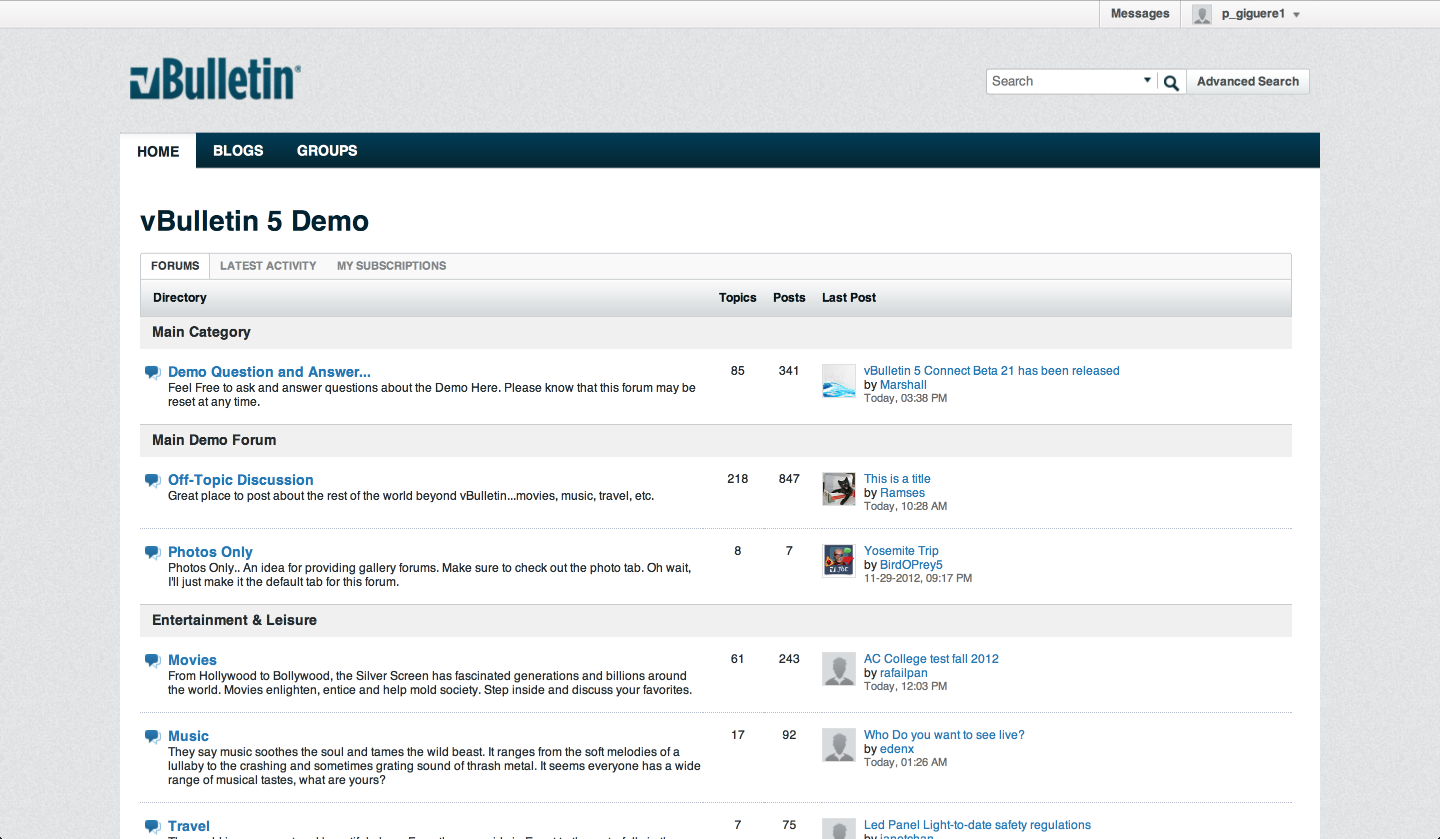The width and height of the screenshot is (1440, 839).
Task: Click the vBulletin logo
Action: pyautogui.click(x=215, y=79)
